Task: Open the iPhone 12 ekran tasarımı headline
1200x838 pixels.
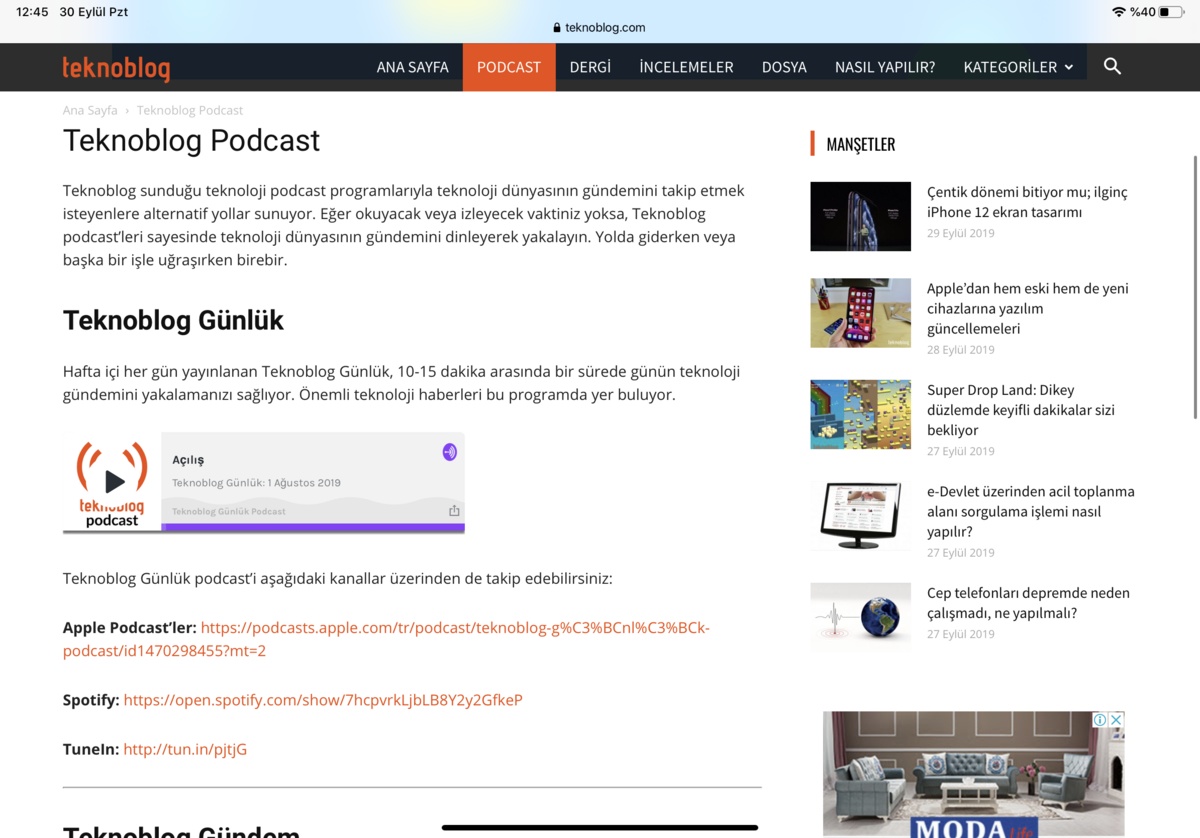Action: pos(1027,202)
